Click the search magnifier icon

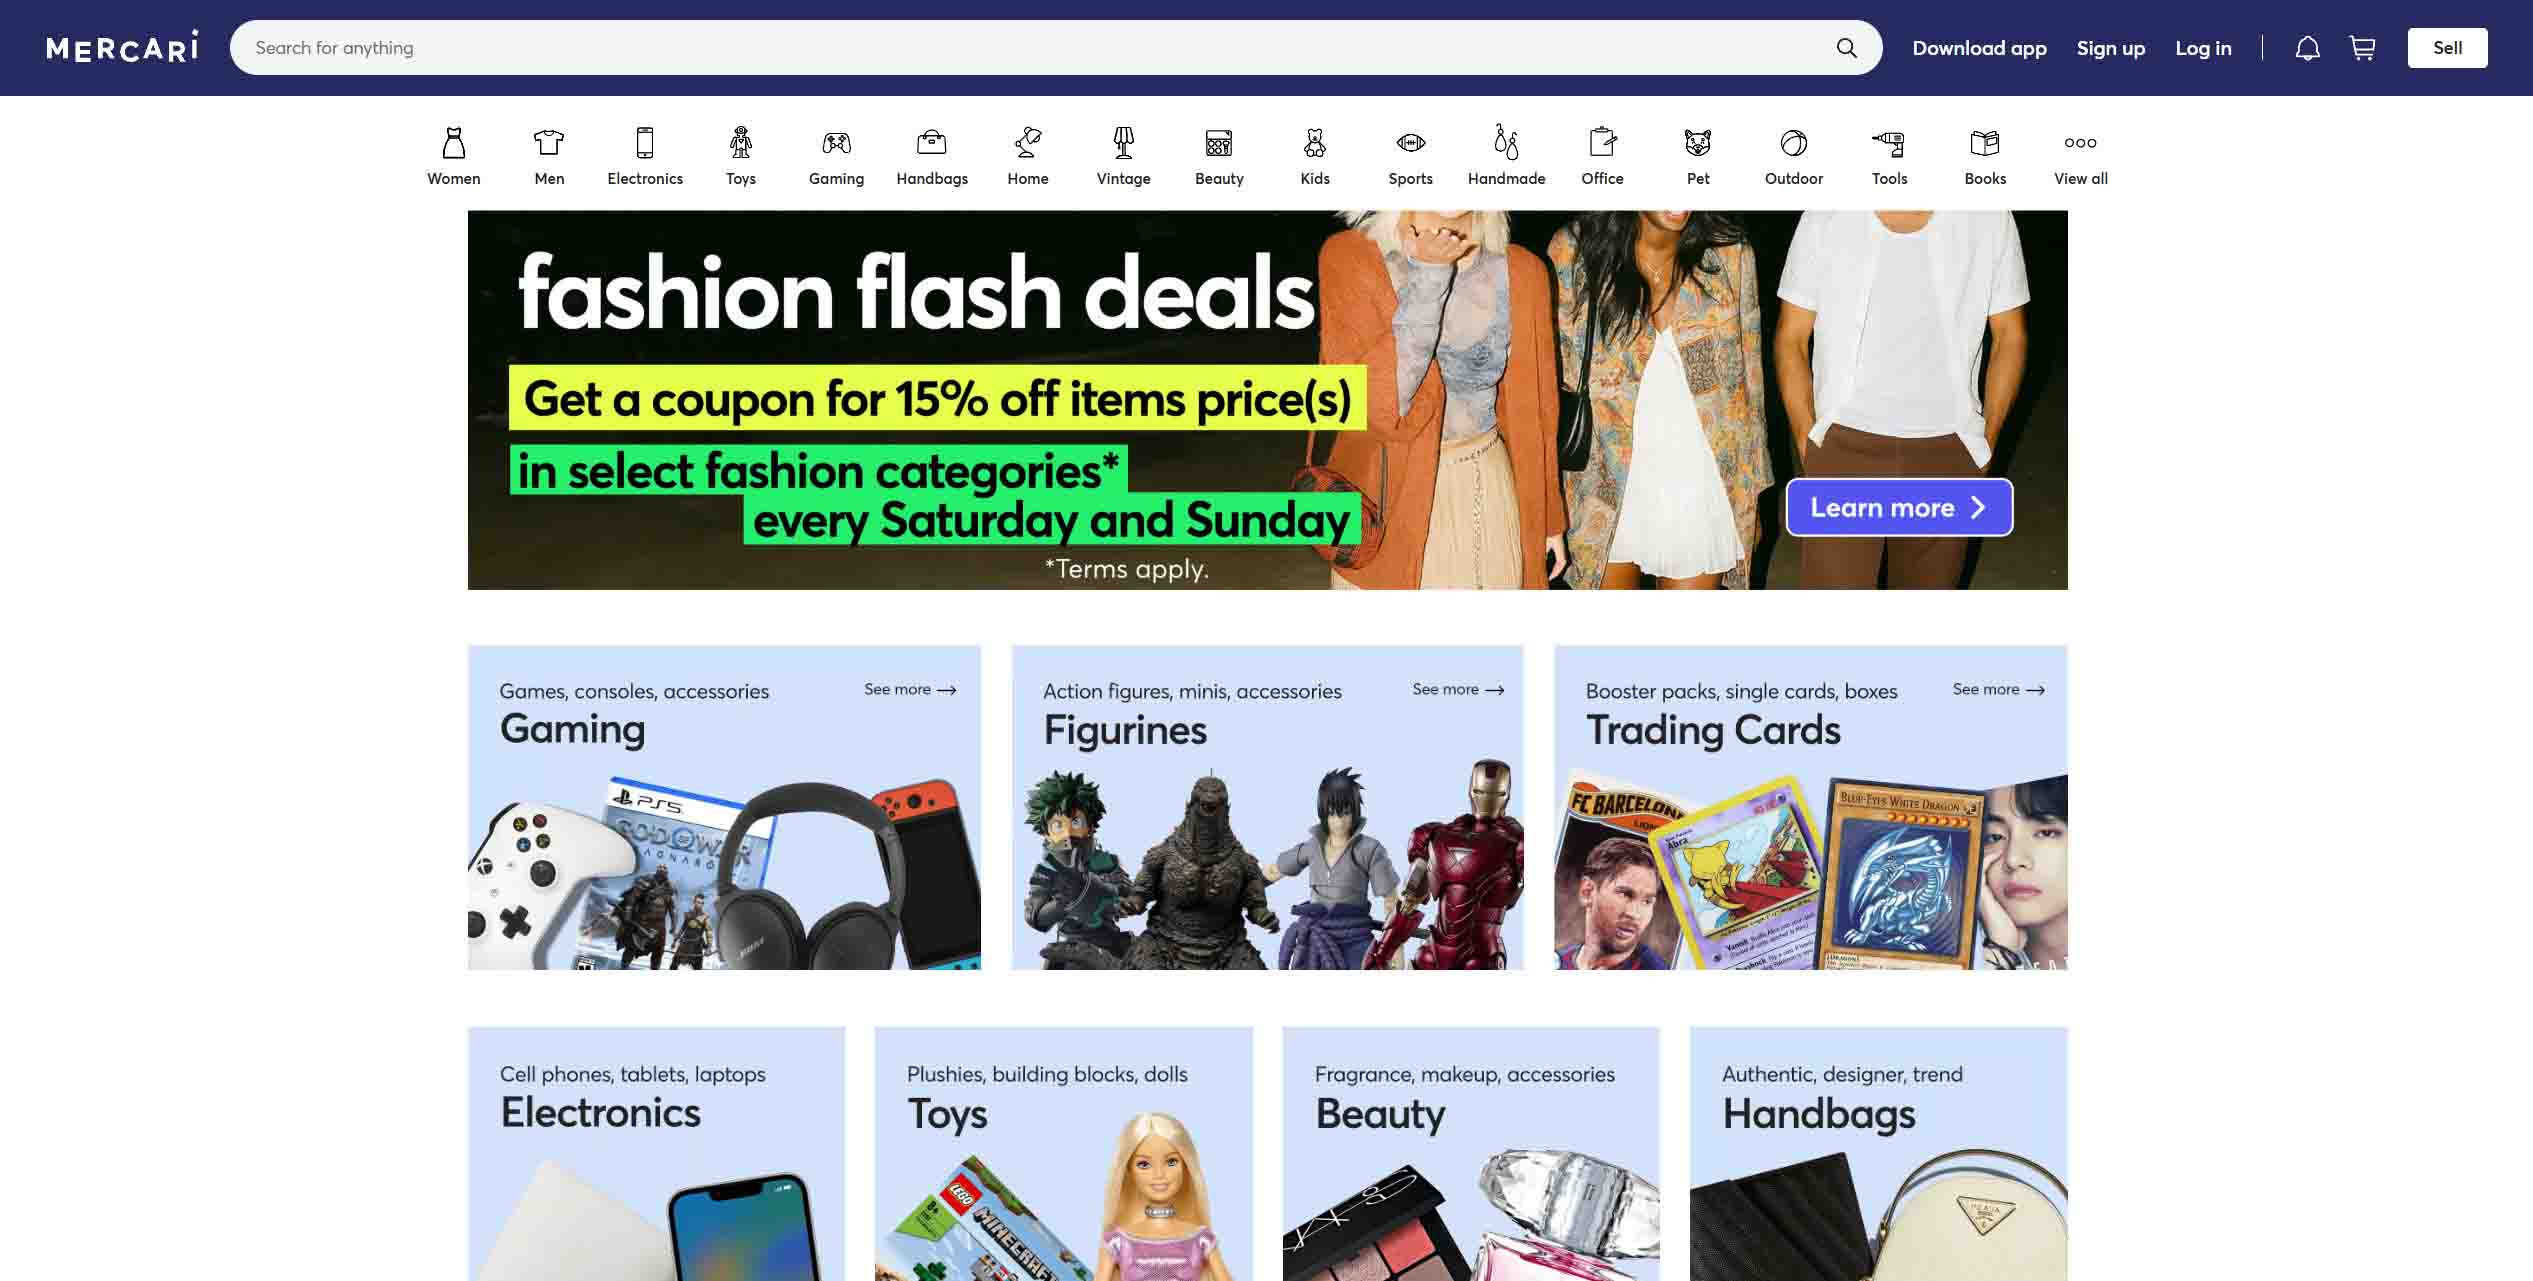tap(1846, 48)
